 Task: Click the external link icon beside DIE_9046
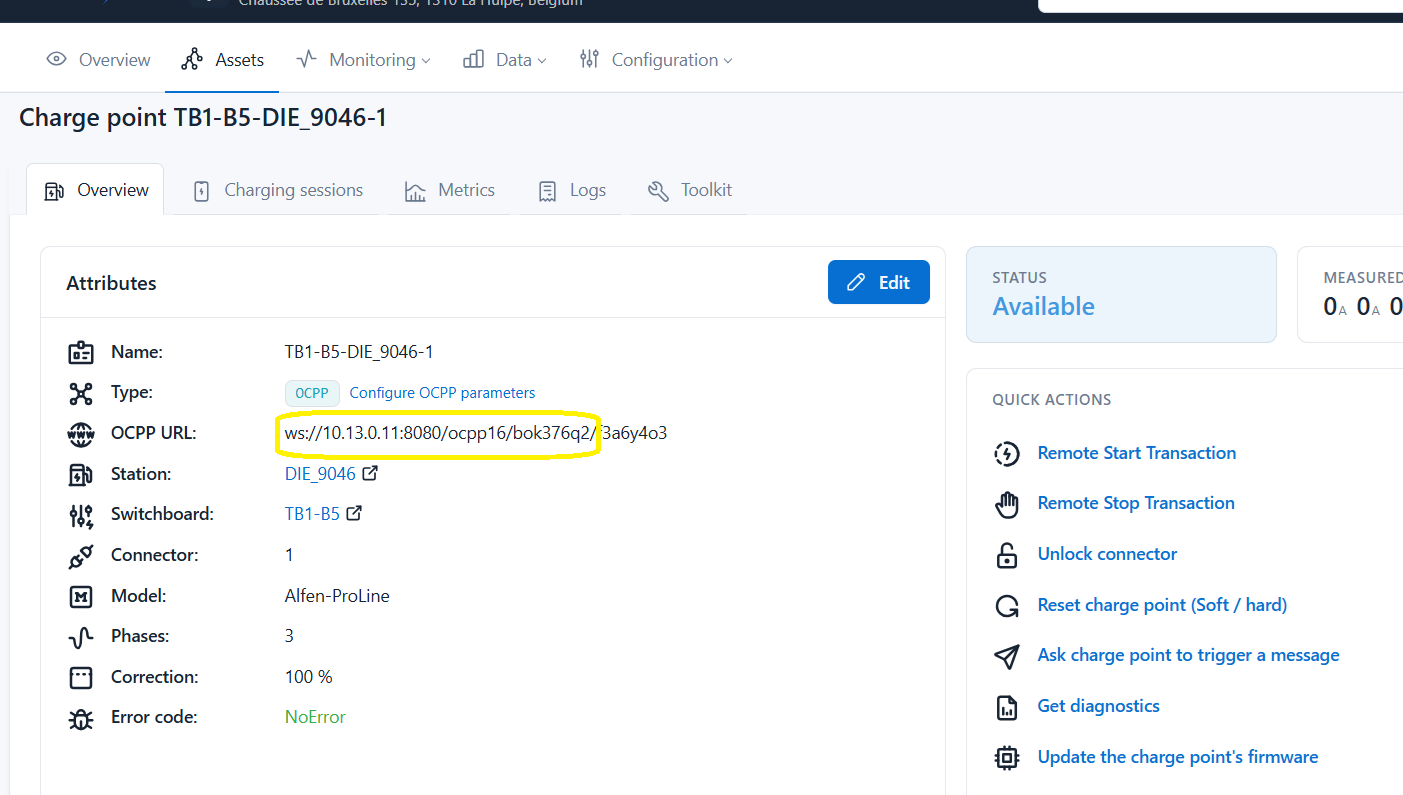(370, 474)
